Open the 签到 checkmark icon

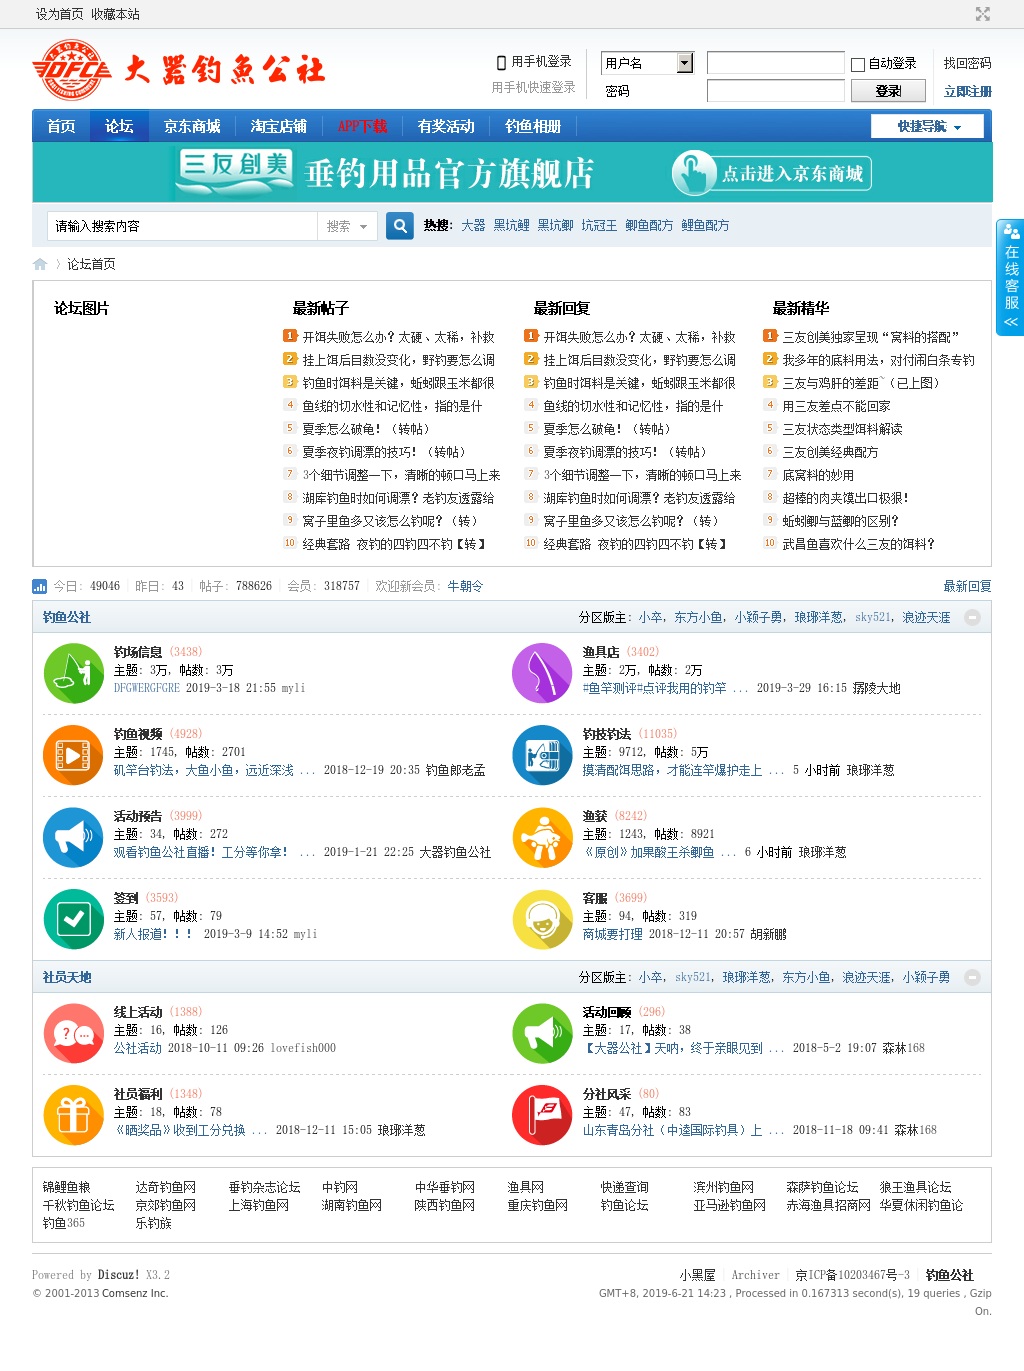74,919
